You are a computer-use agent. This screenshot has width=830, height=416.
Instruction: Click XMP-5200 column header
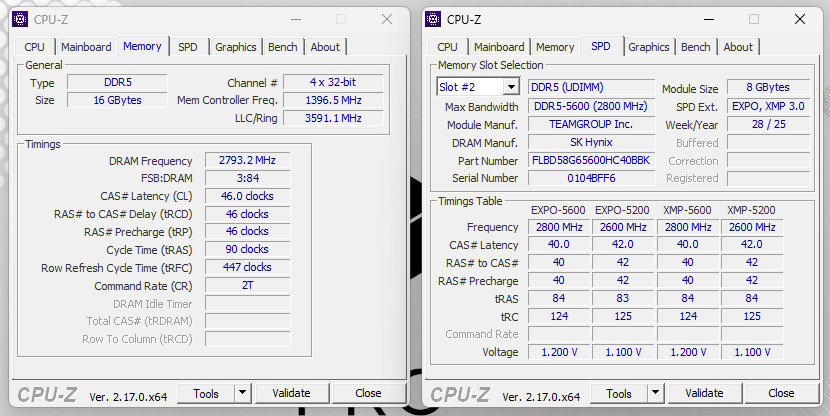(x=751, y=210)
